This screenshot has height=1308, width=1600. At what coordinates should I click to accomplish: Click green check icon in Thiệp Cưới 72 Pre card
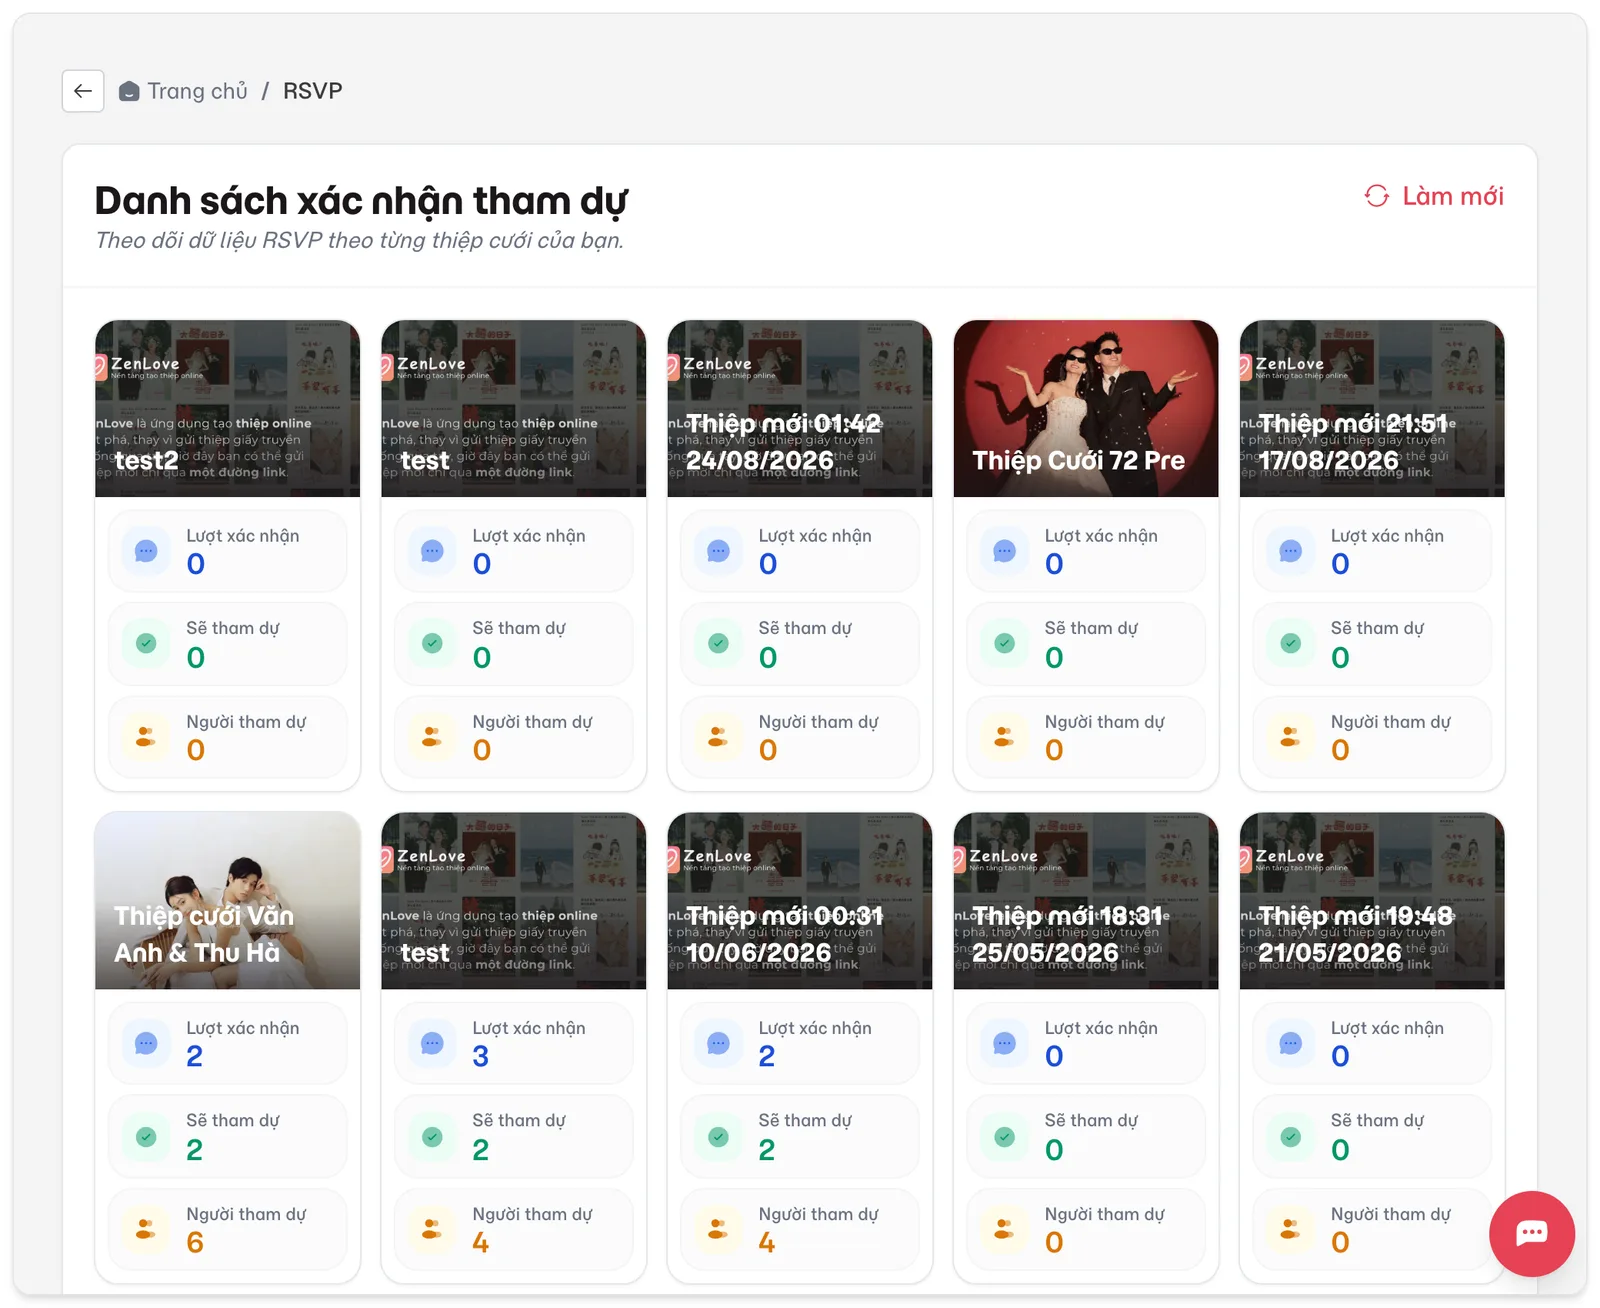(1005, 643)
